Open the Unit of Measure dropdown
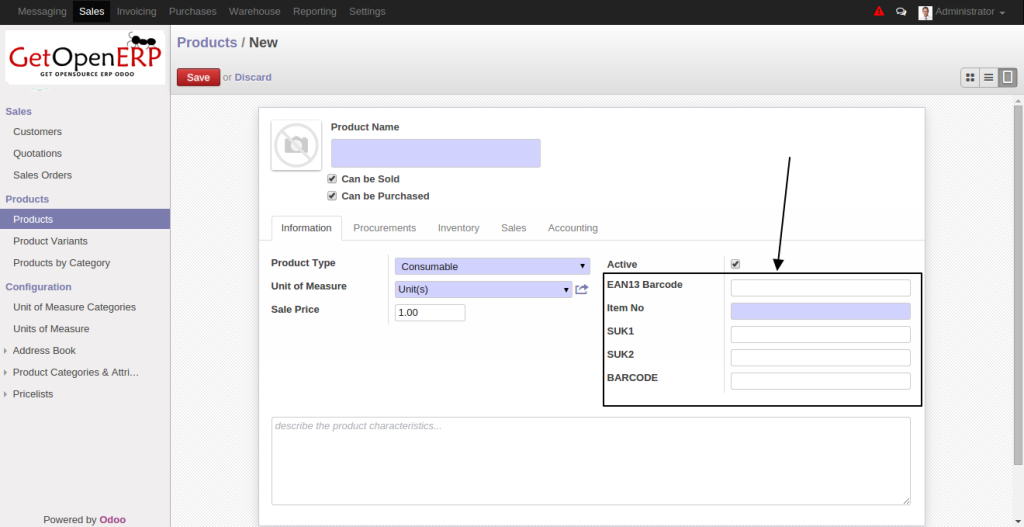 click(483, 289)
